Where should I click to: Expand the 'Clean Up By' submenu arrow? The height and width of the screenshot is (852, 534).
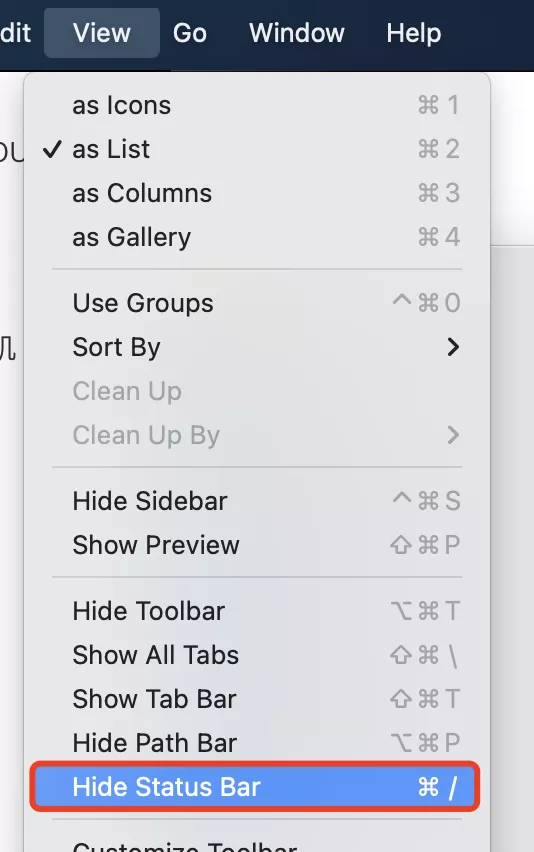(x=453, y=435)
